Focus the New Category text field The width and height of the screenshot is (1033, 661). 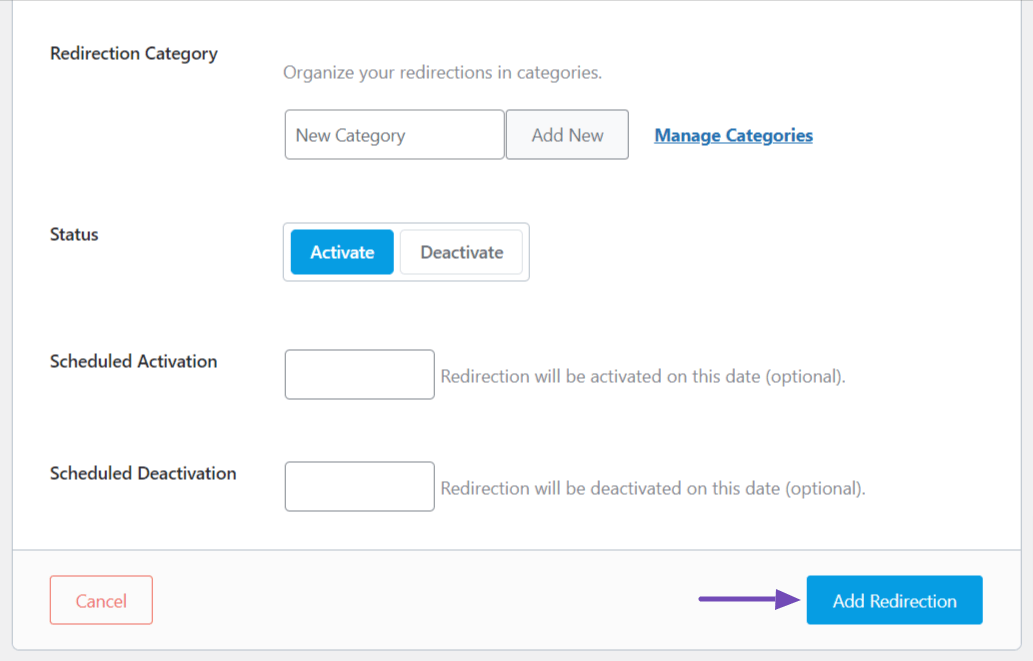point(394,135)
